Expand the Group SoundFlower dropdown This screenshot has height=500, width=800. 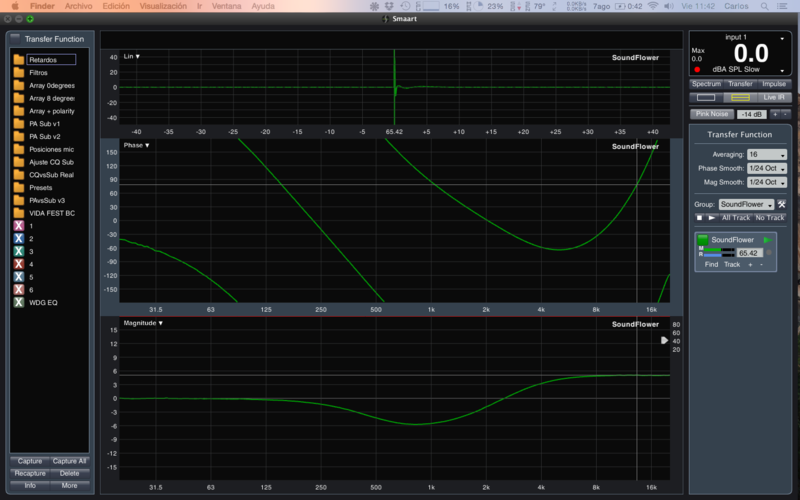click(x=746, y=204)
